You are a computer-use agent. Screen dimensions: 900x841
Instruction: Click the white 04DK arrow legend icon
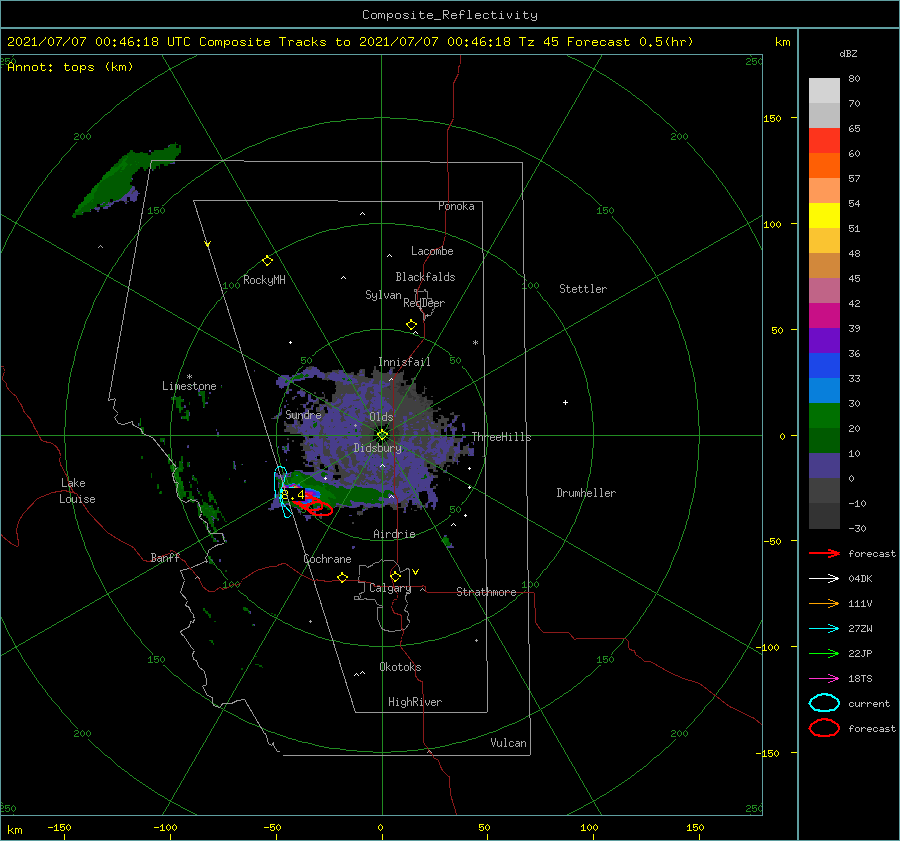tap(824, 578)
